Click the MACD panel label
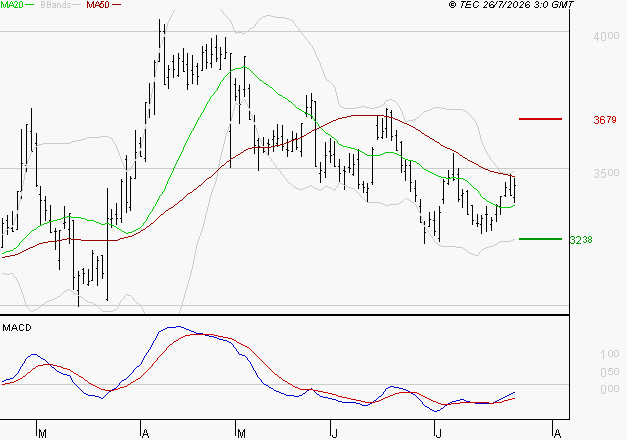 click(x=17, y=328)
